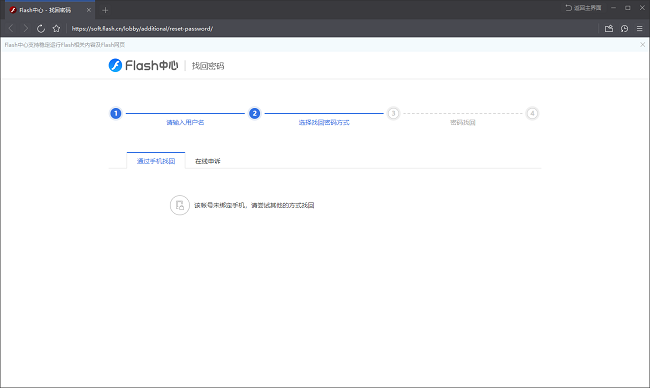Click the forward navigation arrow
This screenshot has height=388, width=650.
point(26,29)
